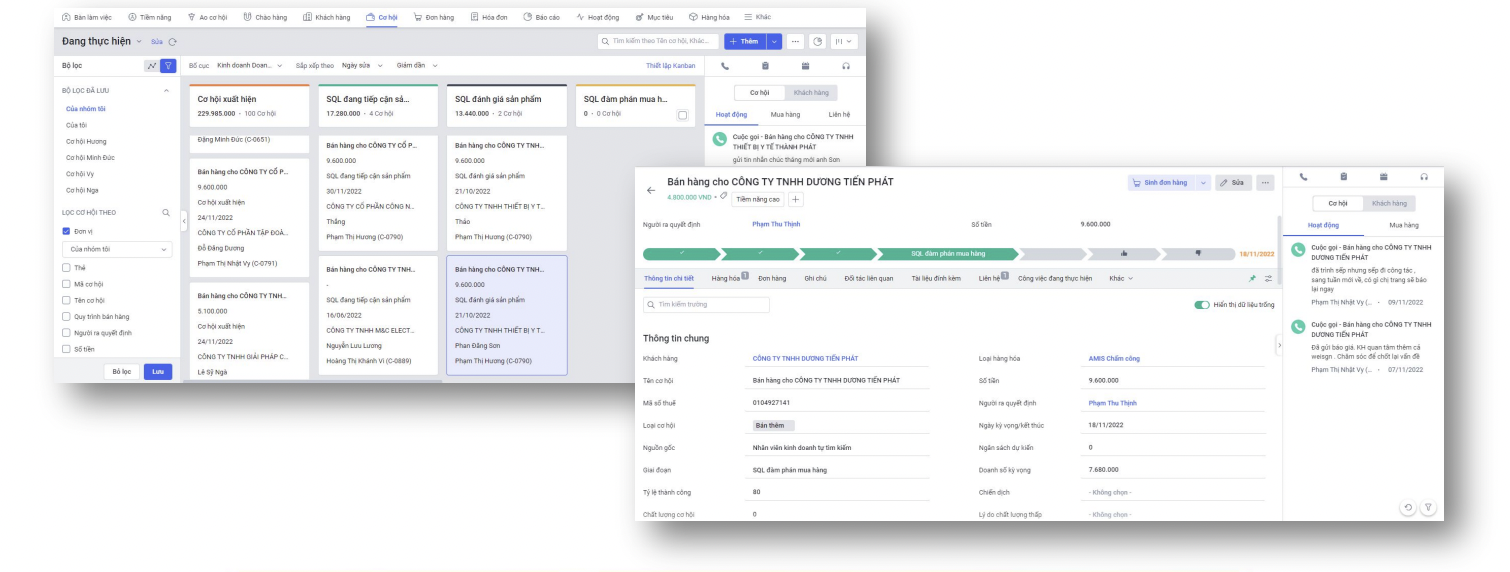1510x572 pixels.
Task: Select the "SQL đàm phán mua hàng" stage in progress bar
Action: tap(948, 253)
